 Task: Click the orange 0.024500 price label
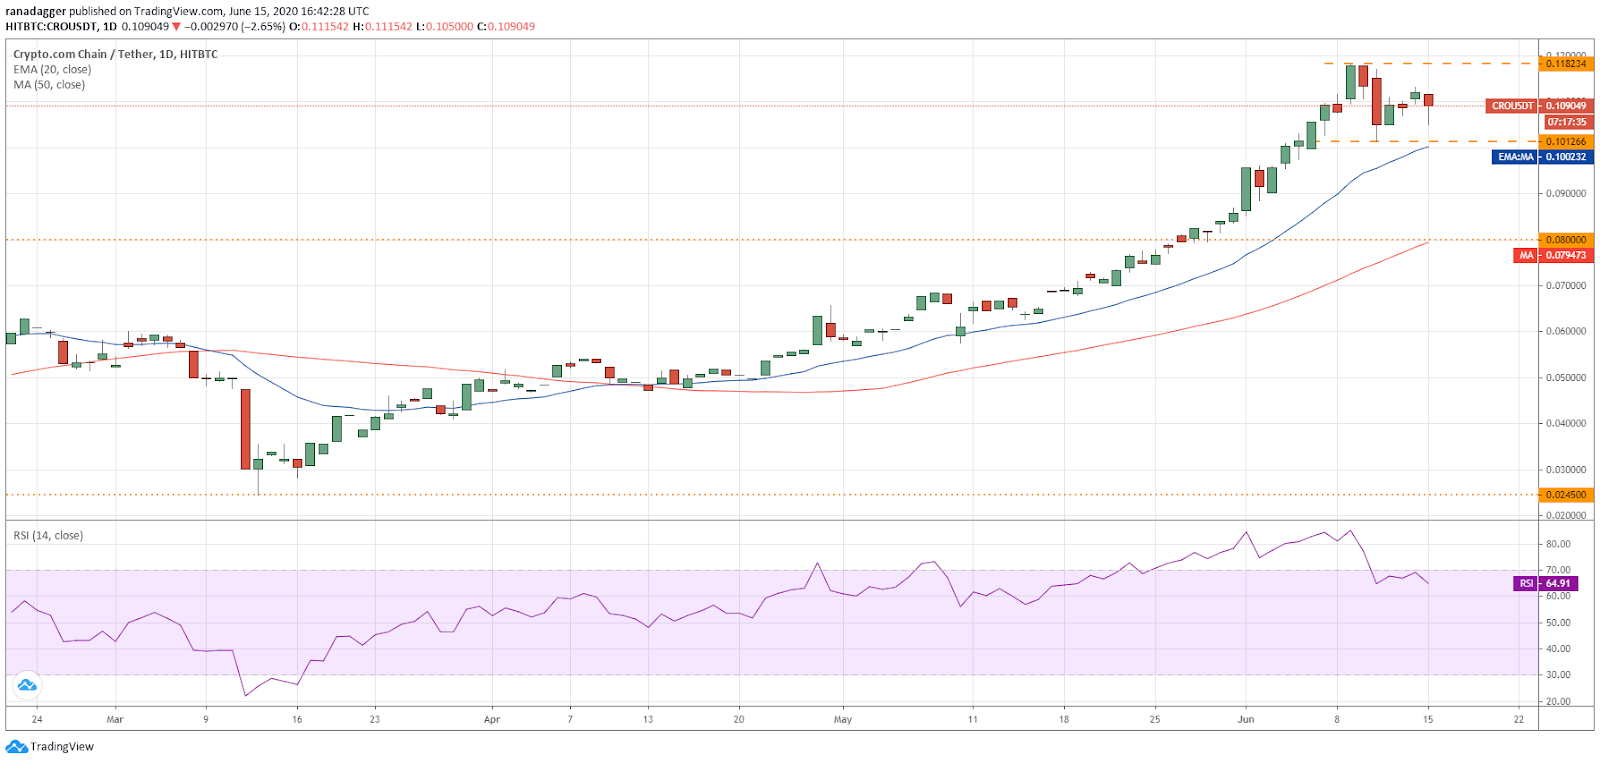click(1566, 494)
